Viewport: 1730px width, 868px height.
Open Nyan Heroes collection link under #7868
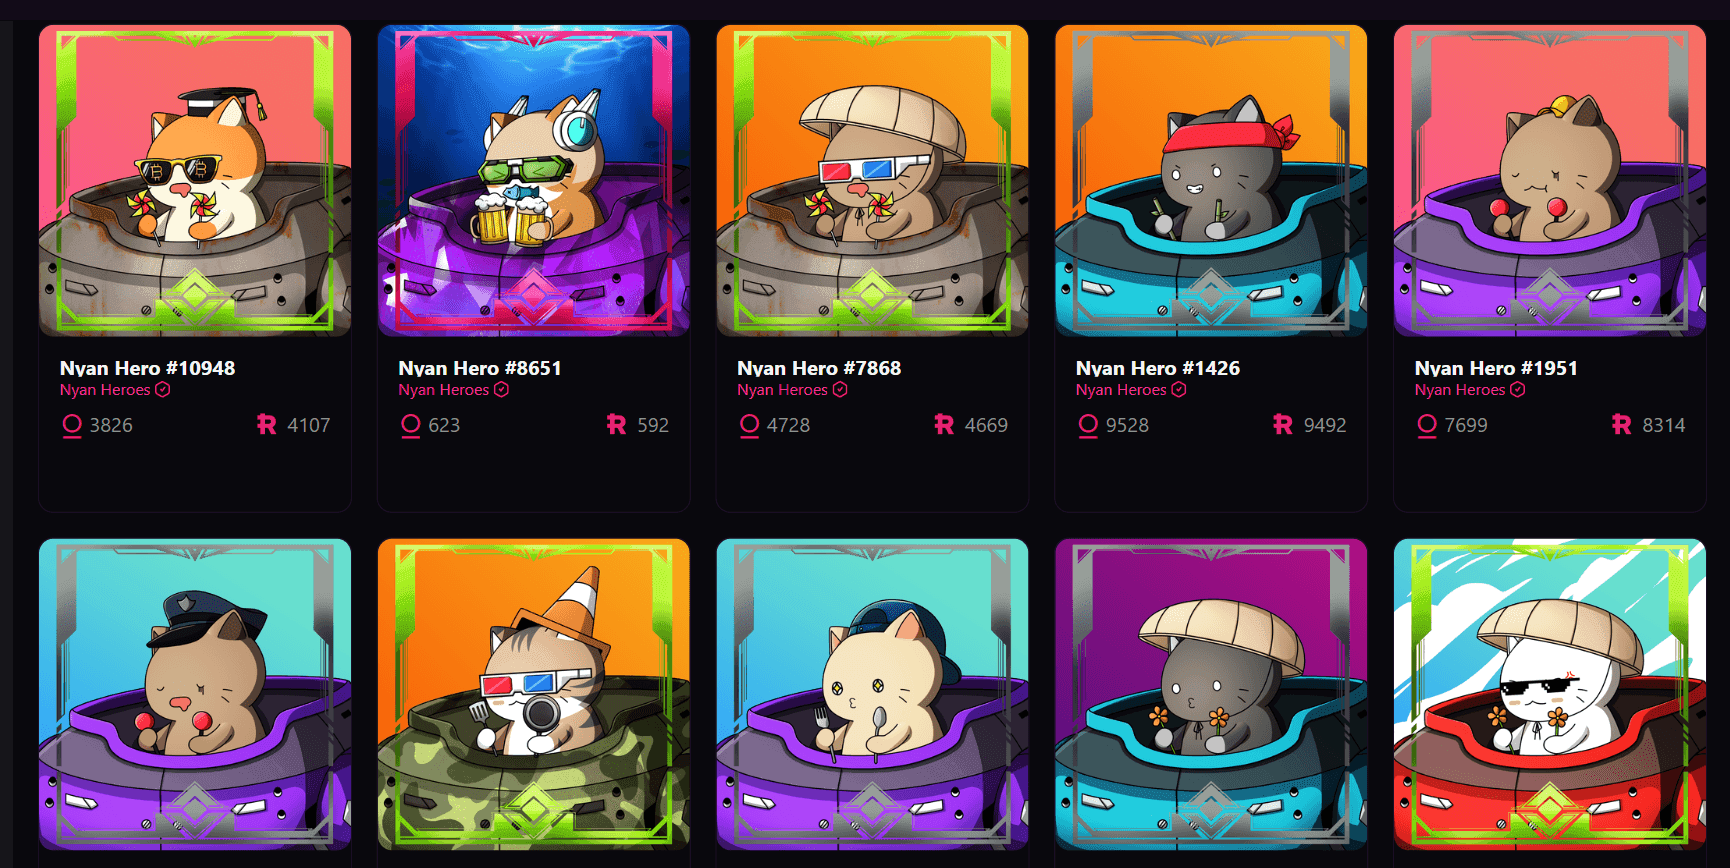point(783,390)
